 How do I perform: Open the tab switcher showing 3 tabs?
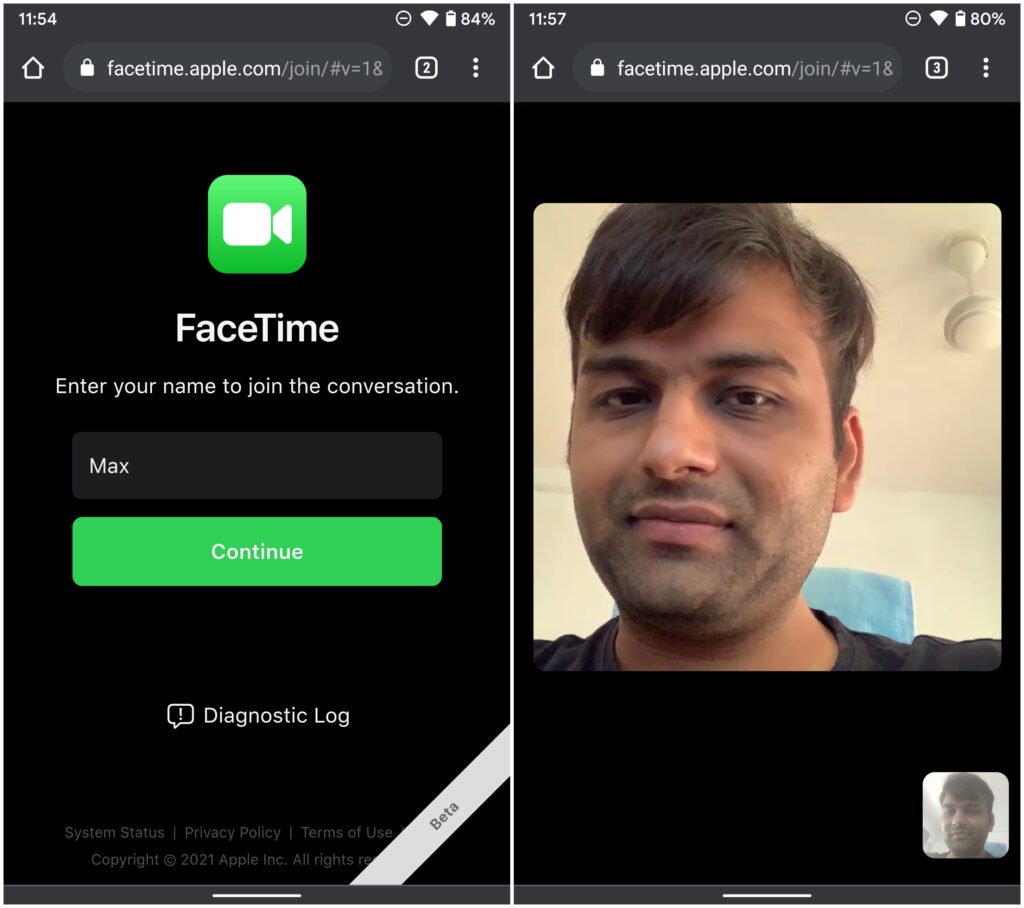click(936, 68)
